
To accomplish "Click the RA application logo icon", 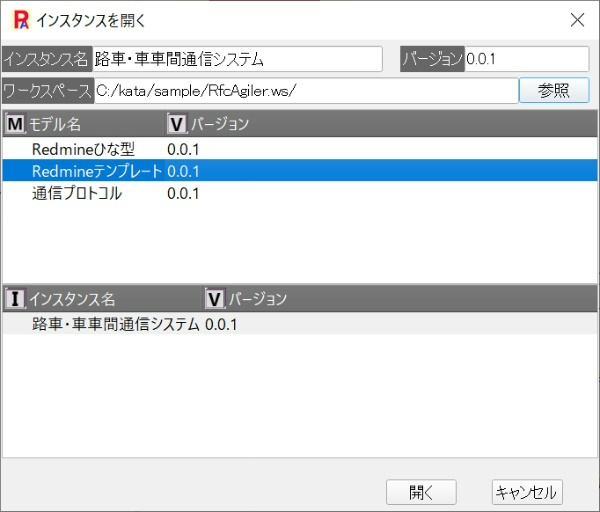I will 21,20.
